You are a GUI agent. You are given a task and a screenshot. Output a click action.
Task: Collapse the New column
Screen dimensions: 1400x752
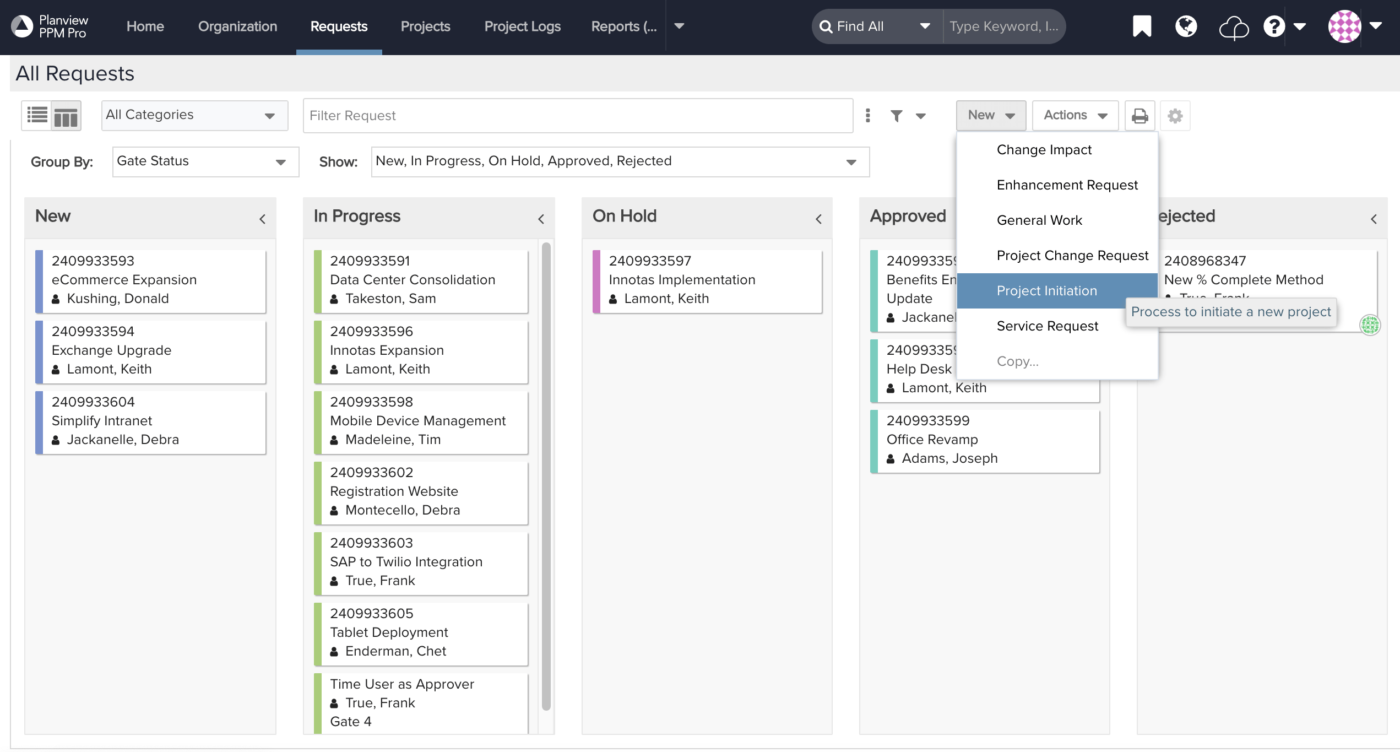click(x=262, y=219)
